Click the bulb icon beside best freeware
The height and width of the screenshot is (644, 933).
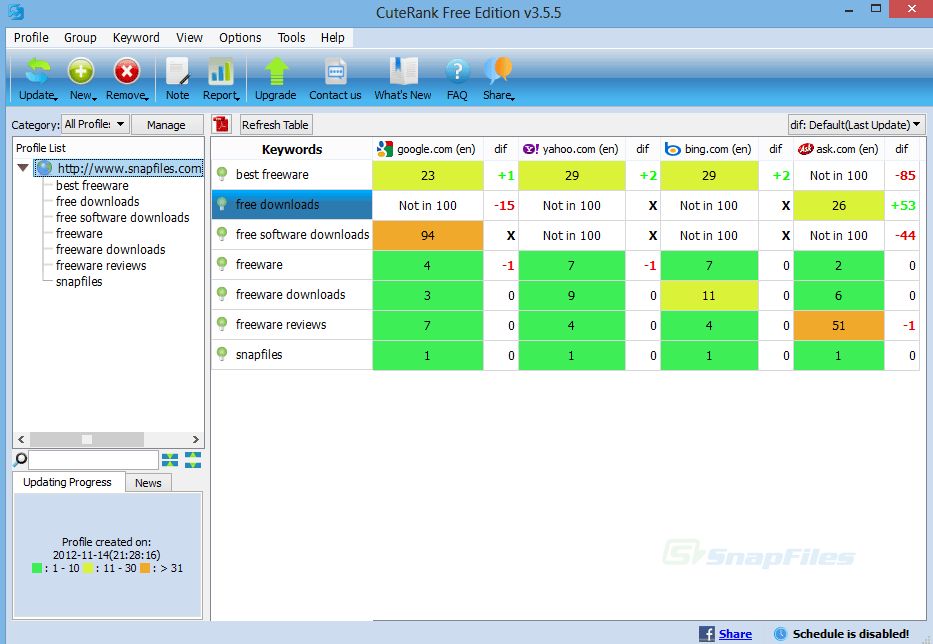point(222,174)
